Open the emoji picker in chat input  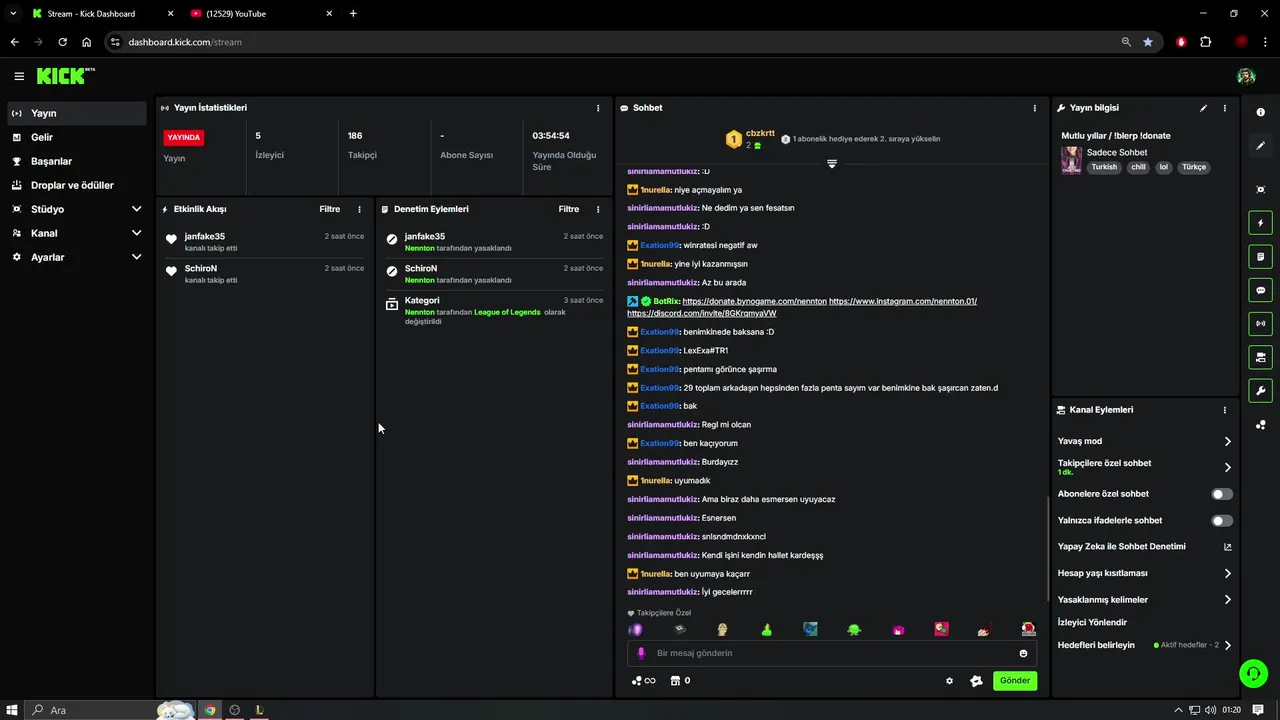pos(1023,653)
